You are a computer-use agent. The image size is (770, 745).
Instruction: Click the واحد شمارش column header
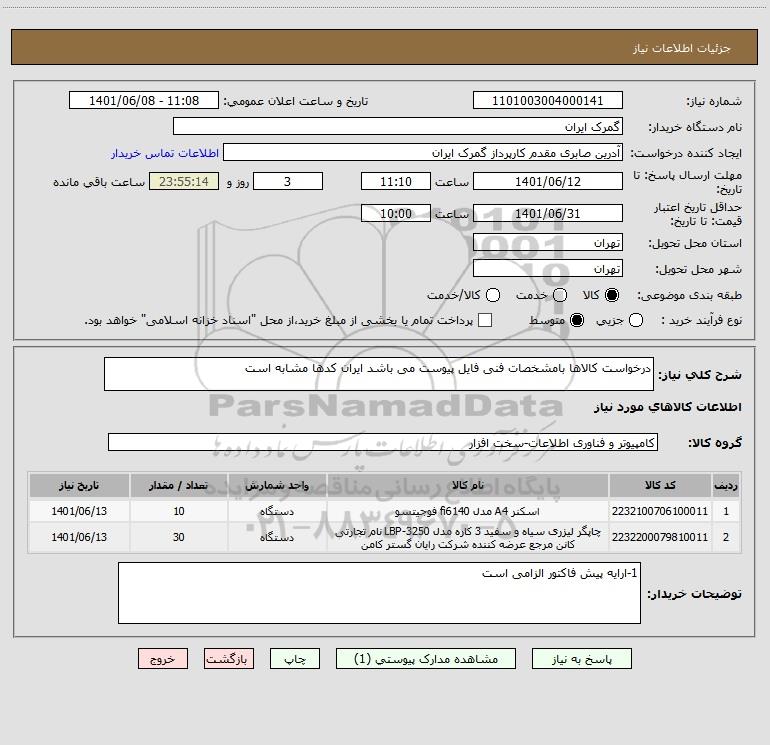(x=277, y=485)
